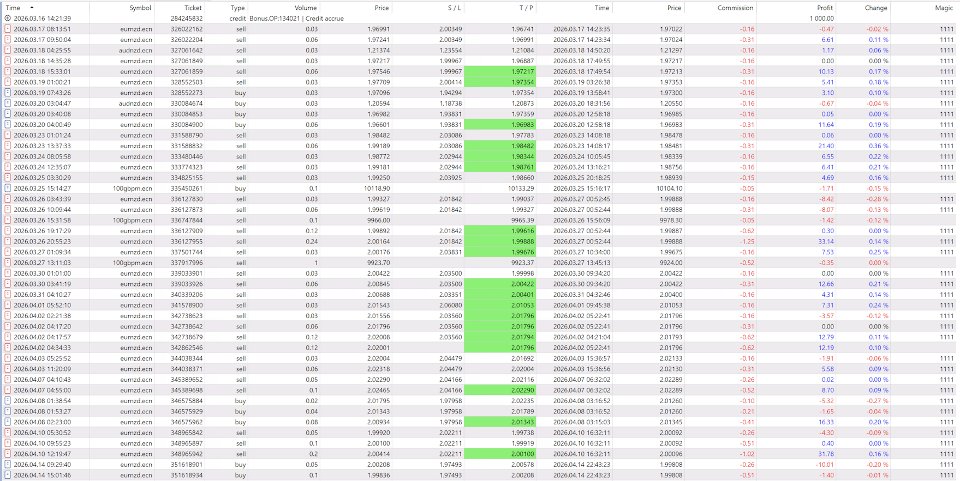The image size is (960, 481).
Task: Click the row icon for 2026.04.02 04:34:33
Action: tap(7, 347)
